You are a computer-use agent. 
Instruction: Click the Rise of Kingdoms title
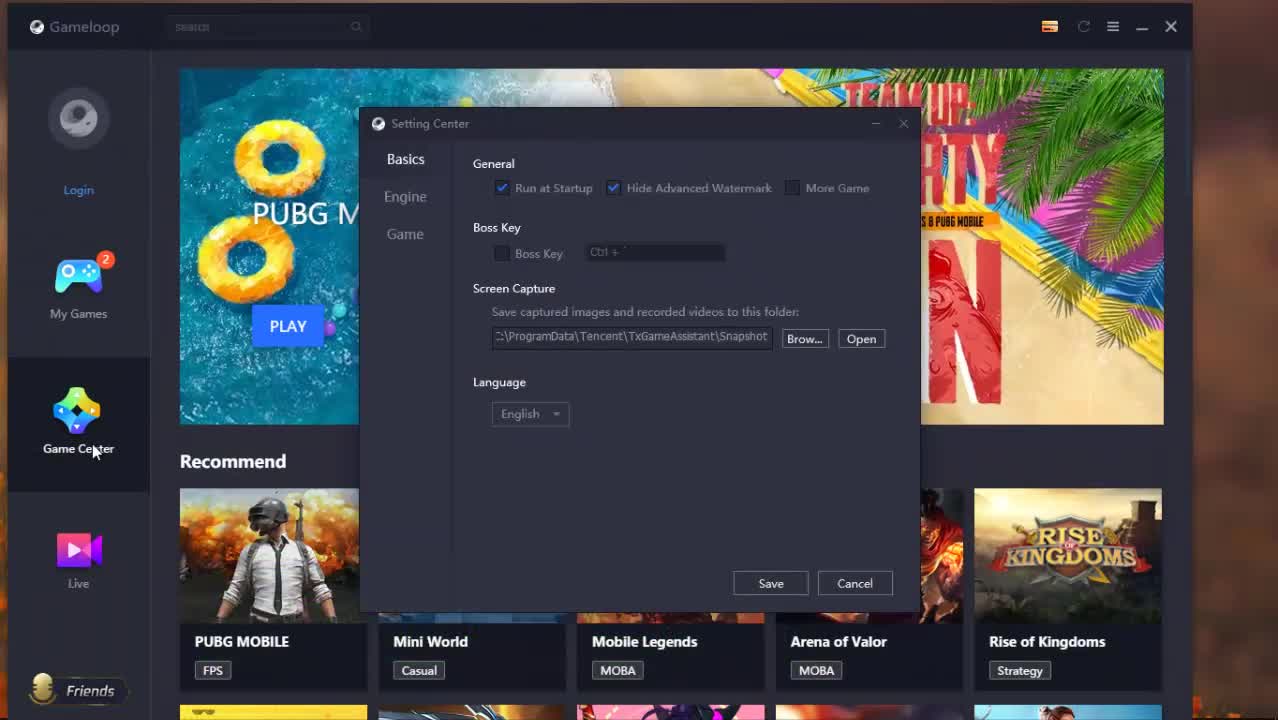[x=1047, y=642]
